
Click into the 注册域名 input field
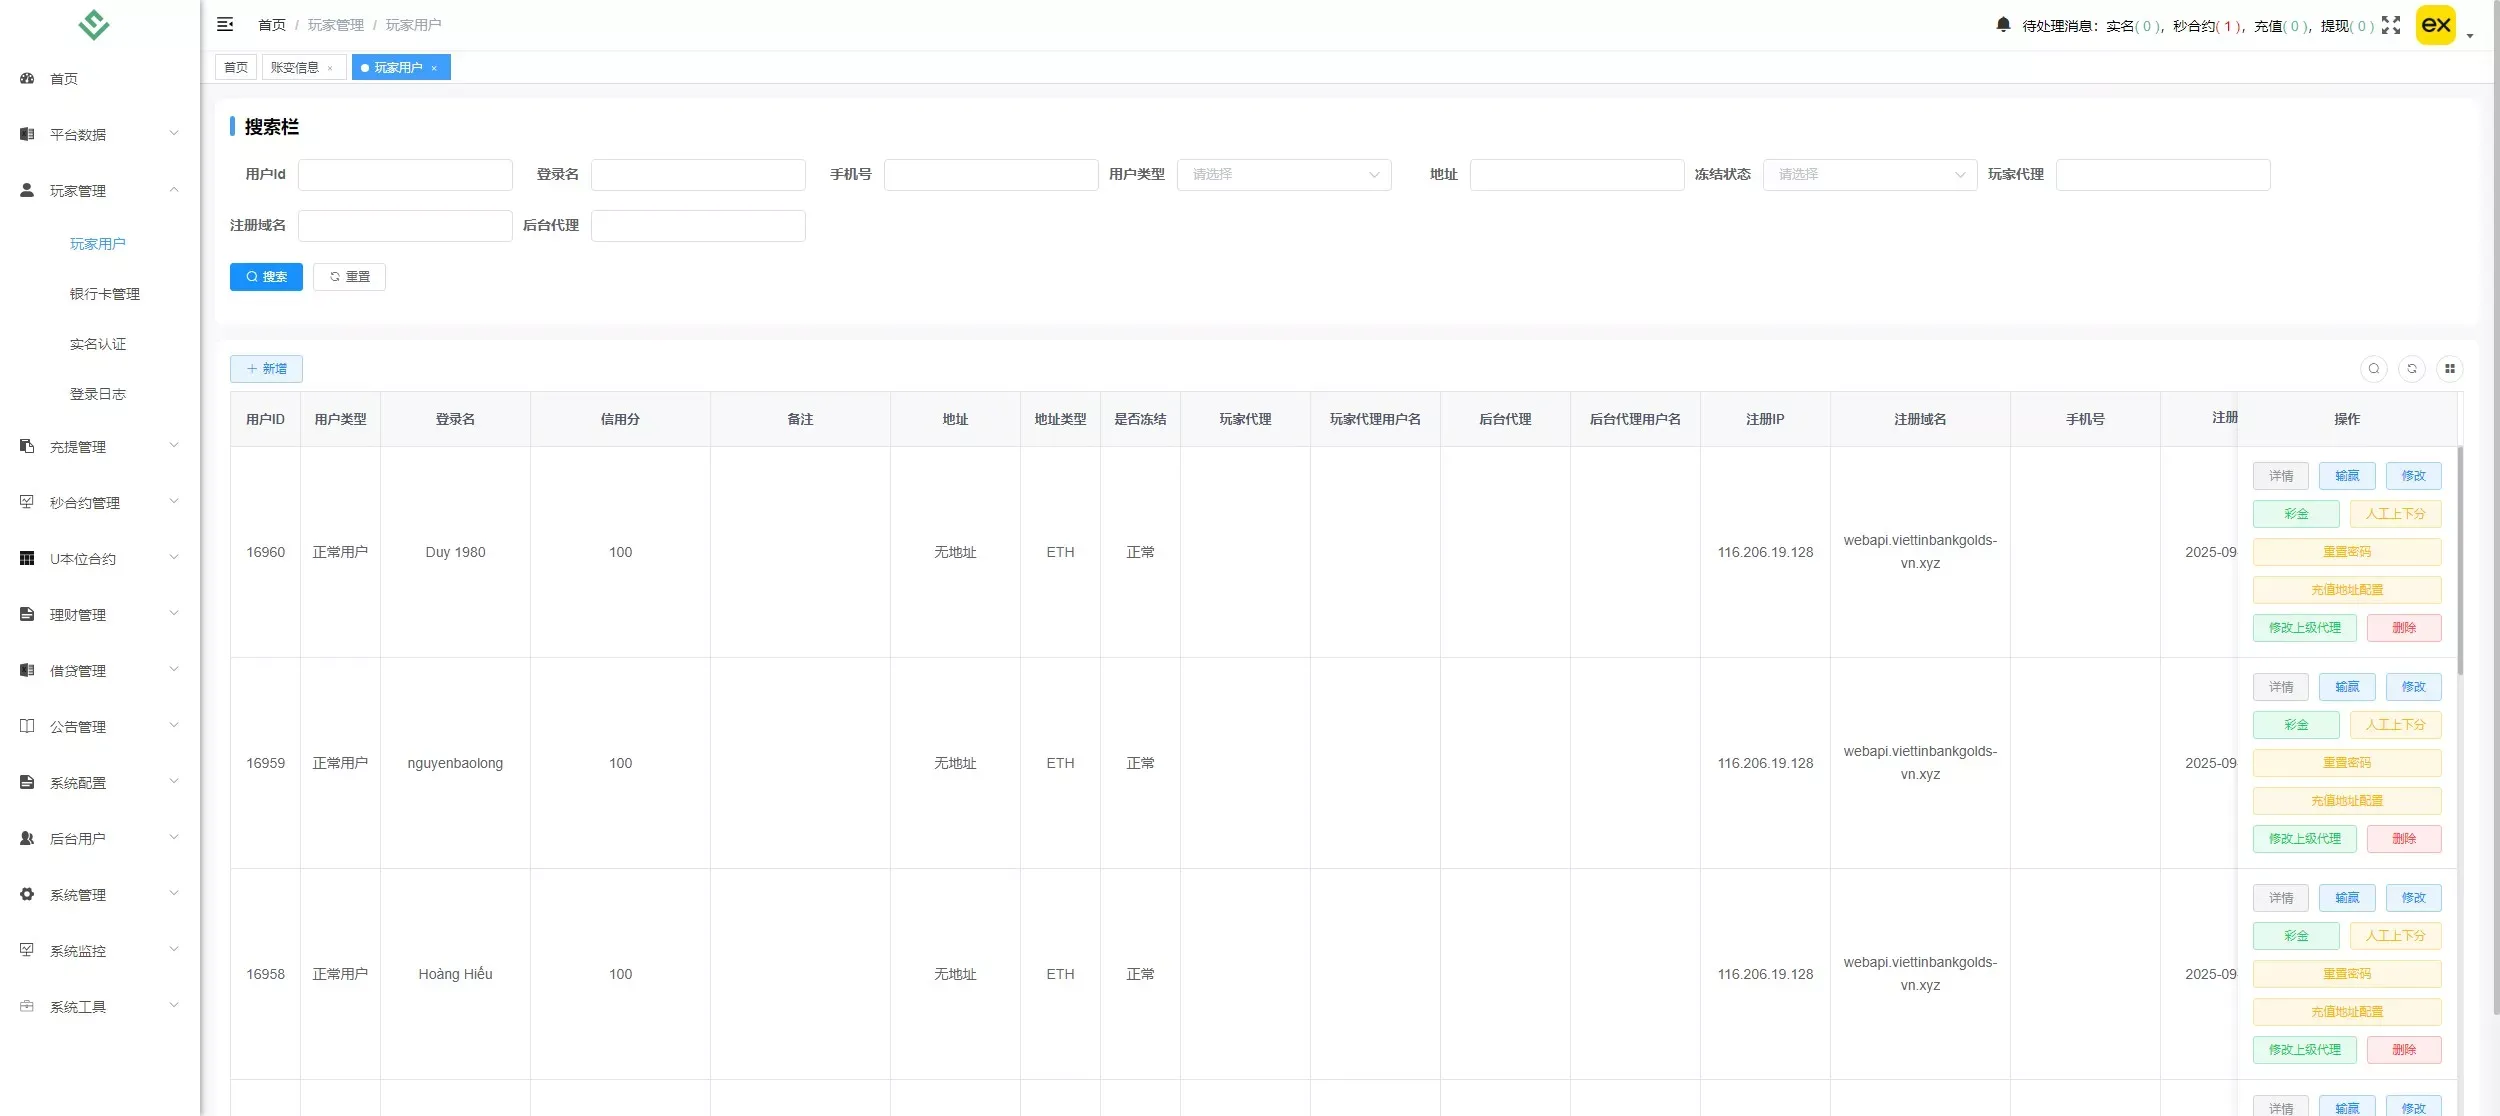[405, 226]
